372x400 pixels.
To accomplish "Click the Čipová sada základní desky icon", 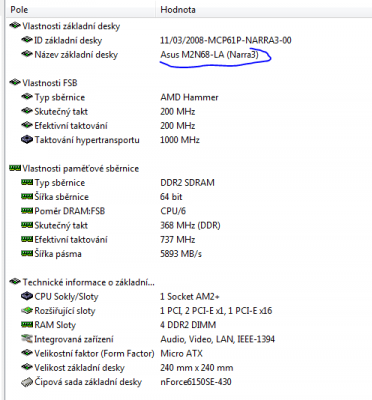I will point(27,382).
